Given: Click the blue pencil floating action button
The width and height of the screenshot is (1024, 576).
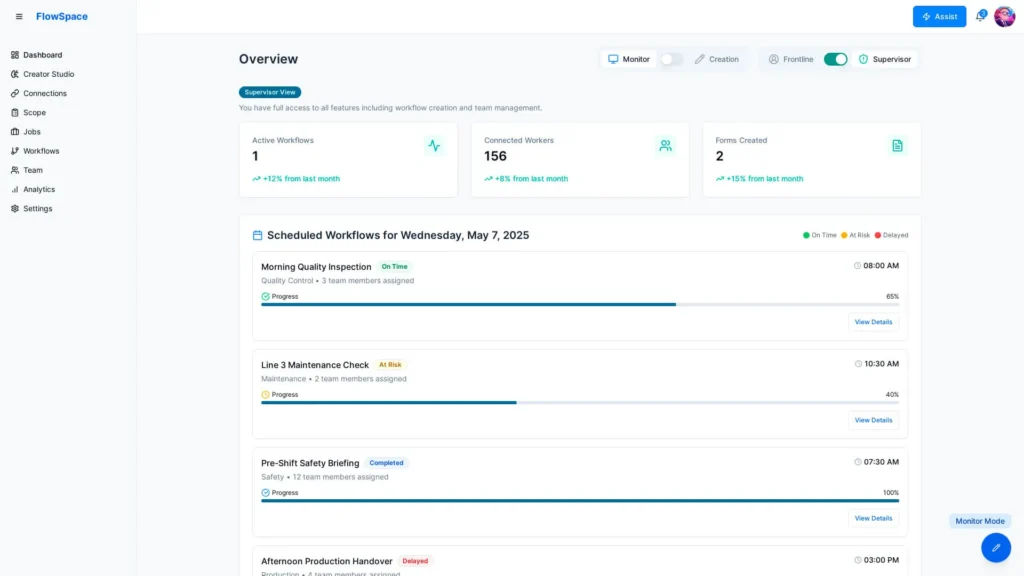Looking at the screenshot, I should [x=995, y=547].
